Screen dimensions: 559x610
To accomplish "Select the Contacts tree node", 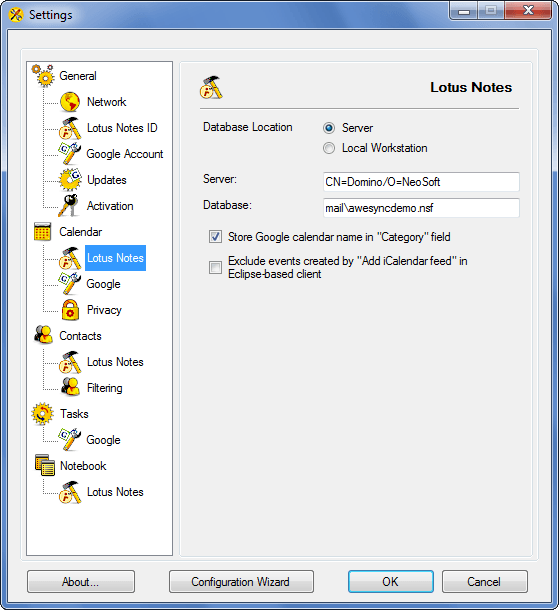I will pyautogui.click(x=80, y=336).
